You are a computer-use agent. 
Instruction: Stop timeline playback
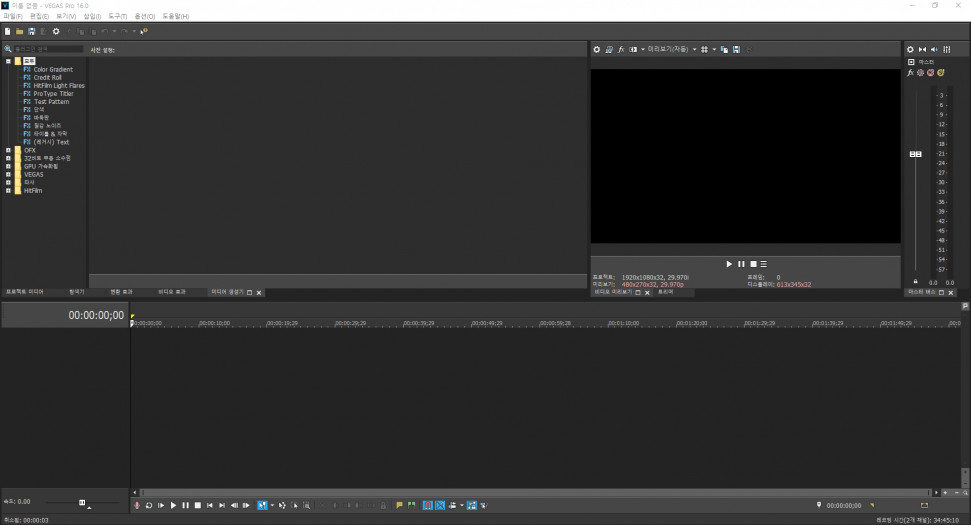[198, 505]
